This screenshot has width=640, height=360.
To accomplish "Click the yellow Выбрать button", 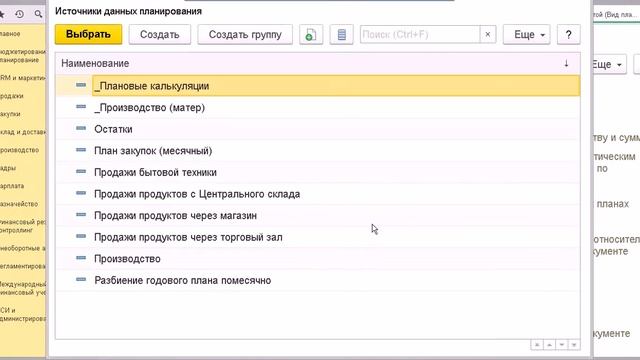I will (x=88, y=34).
